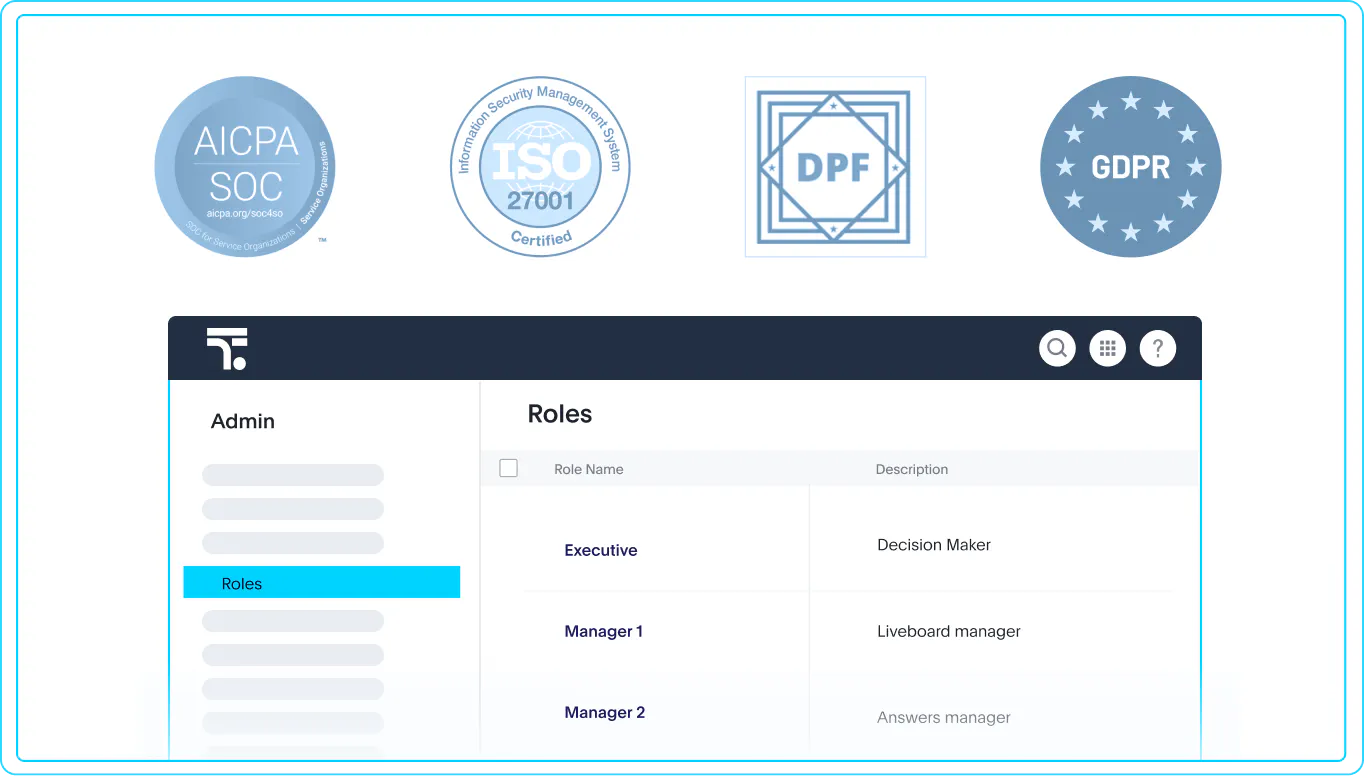
Task: Tick the select-all checkbox beside Role Name
Action: coord(508,468)
